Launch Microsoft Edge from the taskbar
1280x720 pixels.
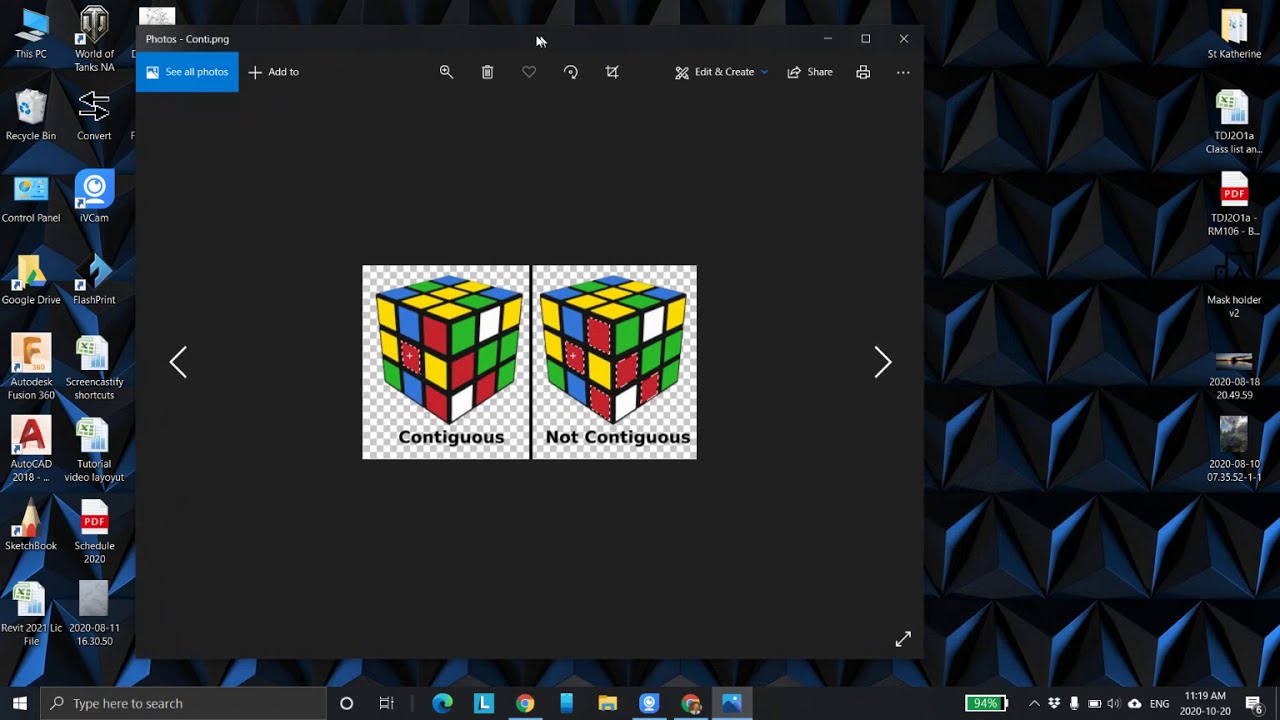[x=442, y=703]
